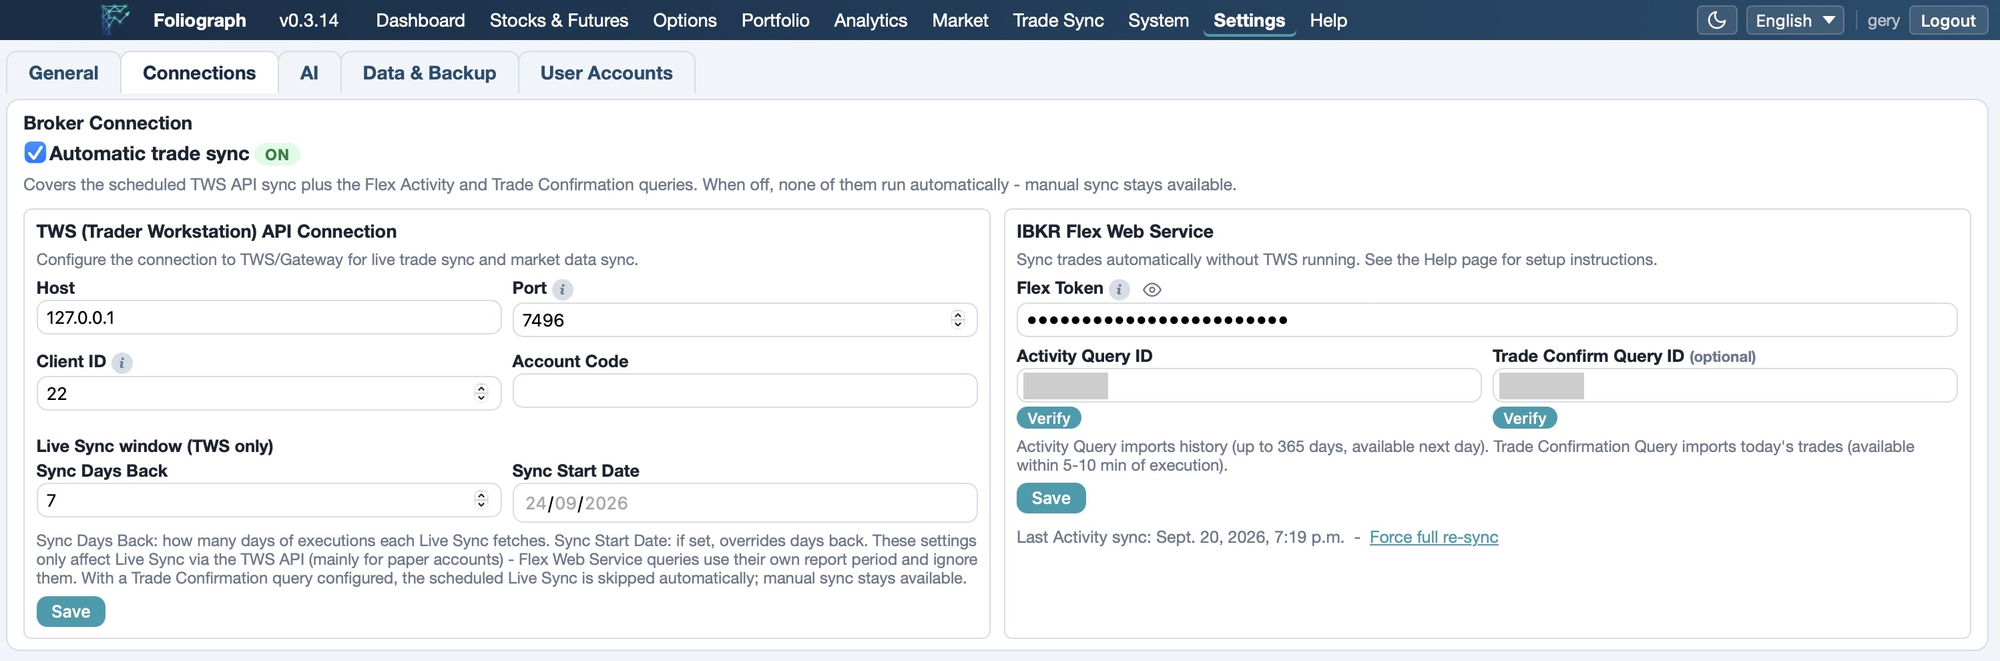Click the Broker Connection heading

(x=108, y=123)
